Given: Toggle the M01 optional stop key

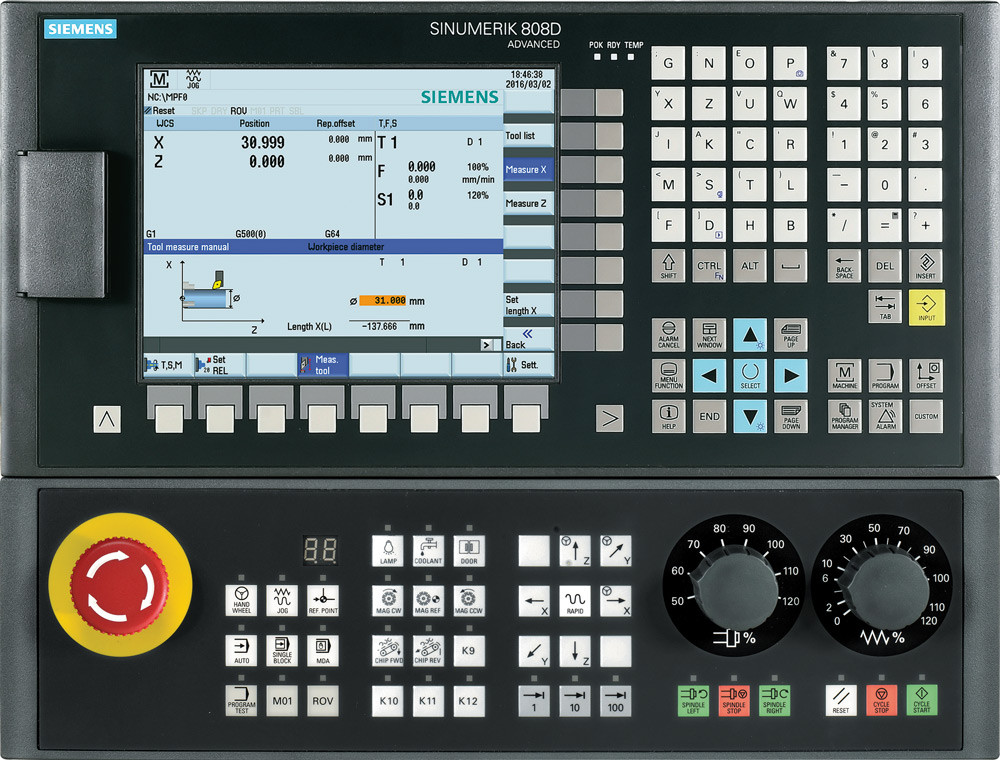Looking at the screenshot, I should [282, 701].
